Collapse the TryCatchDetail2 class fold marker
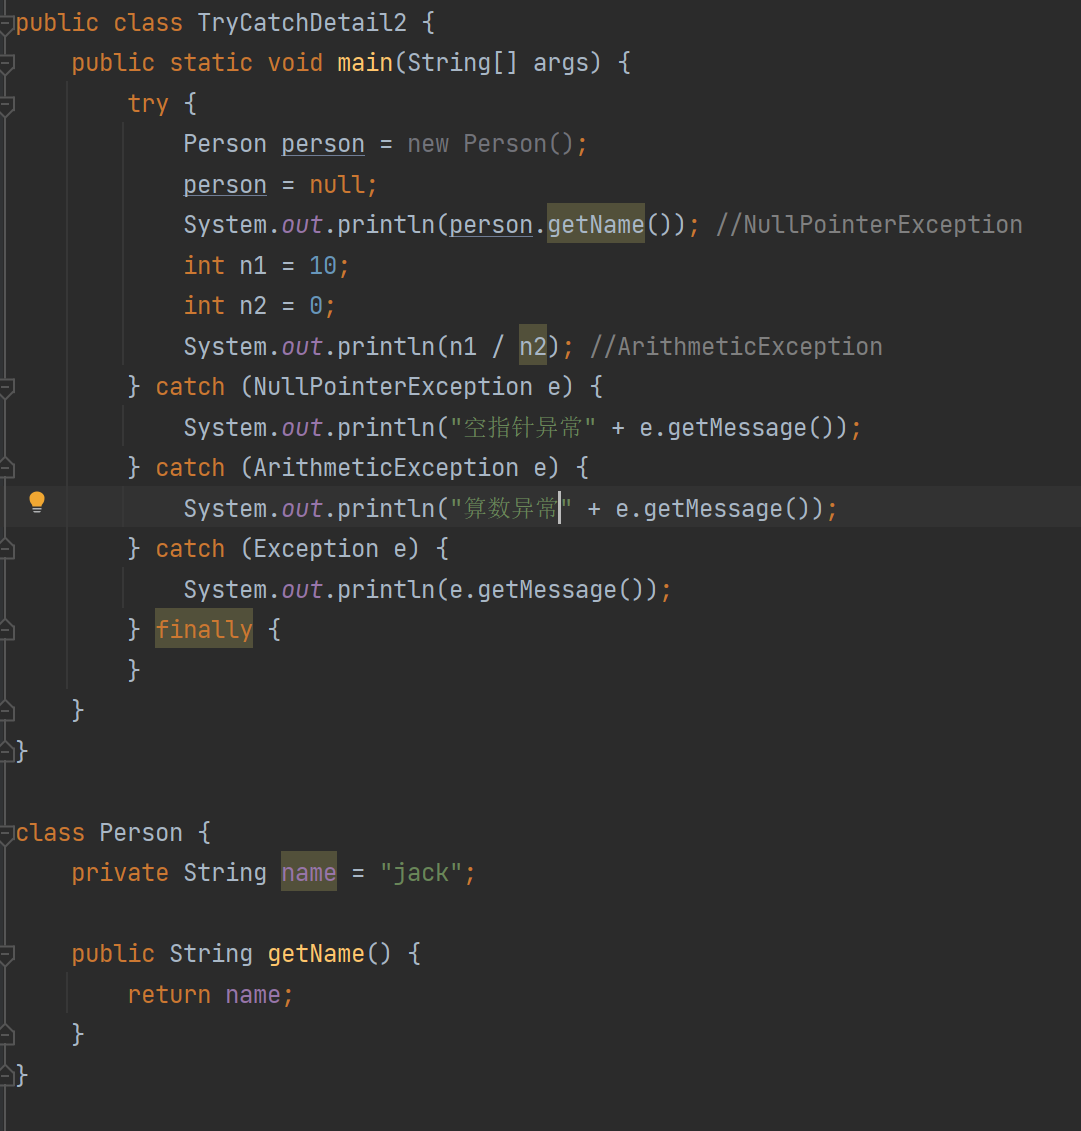This screenshot has height=1131, width=1081. 6,24
